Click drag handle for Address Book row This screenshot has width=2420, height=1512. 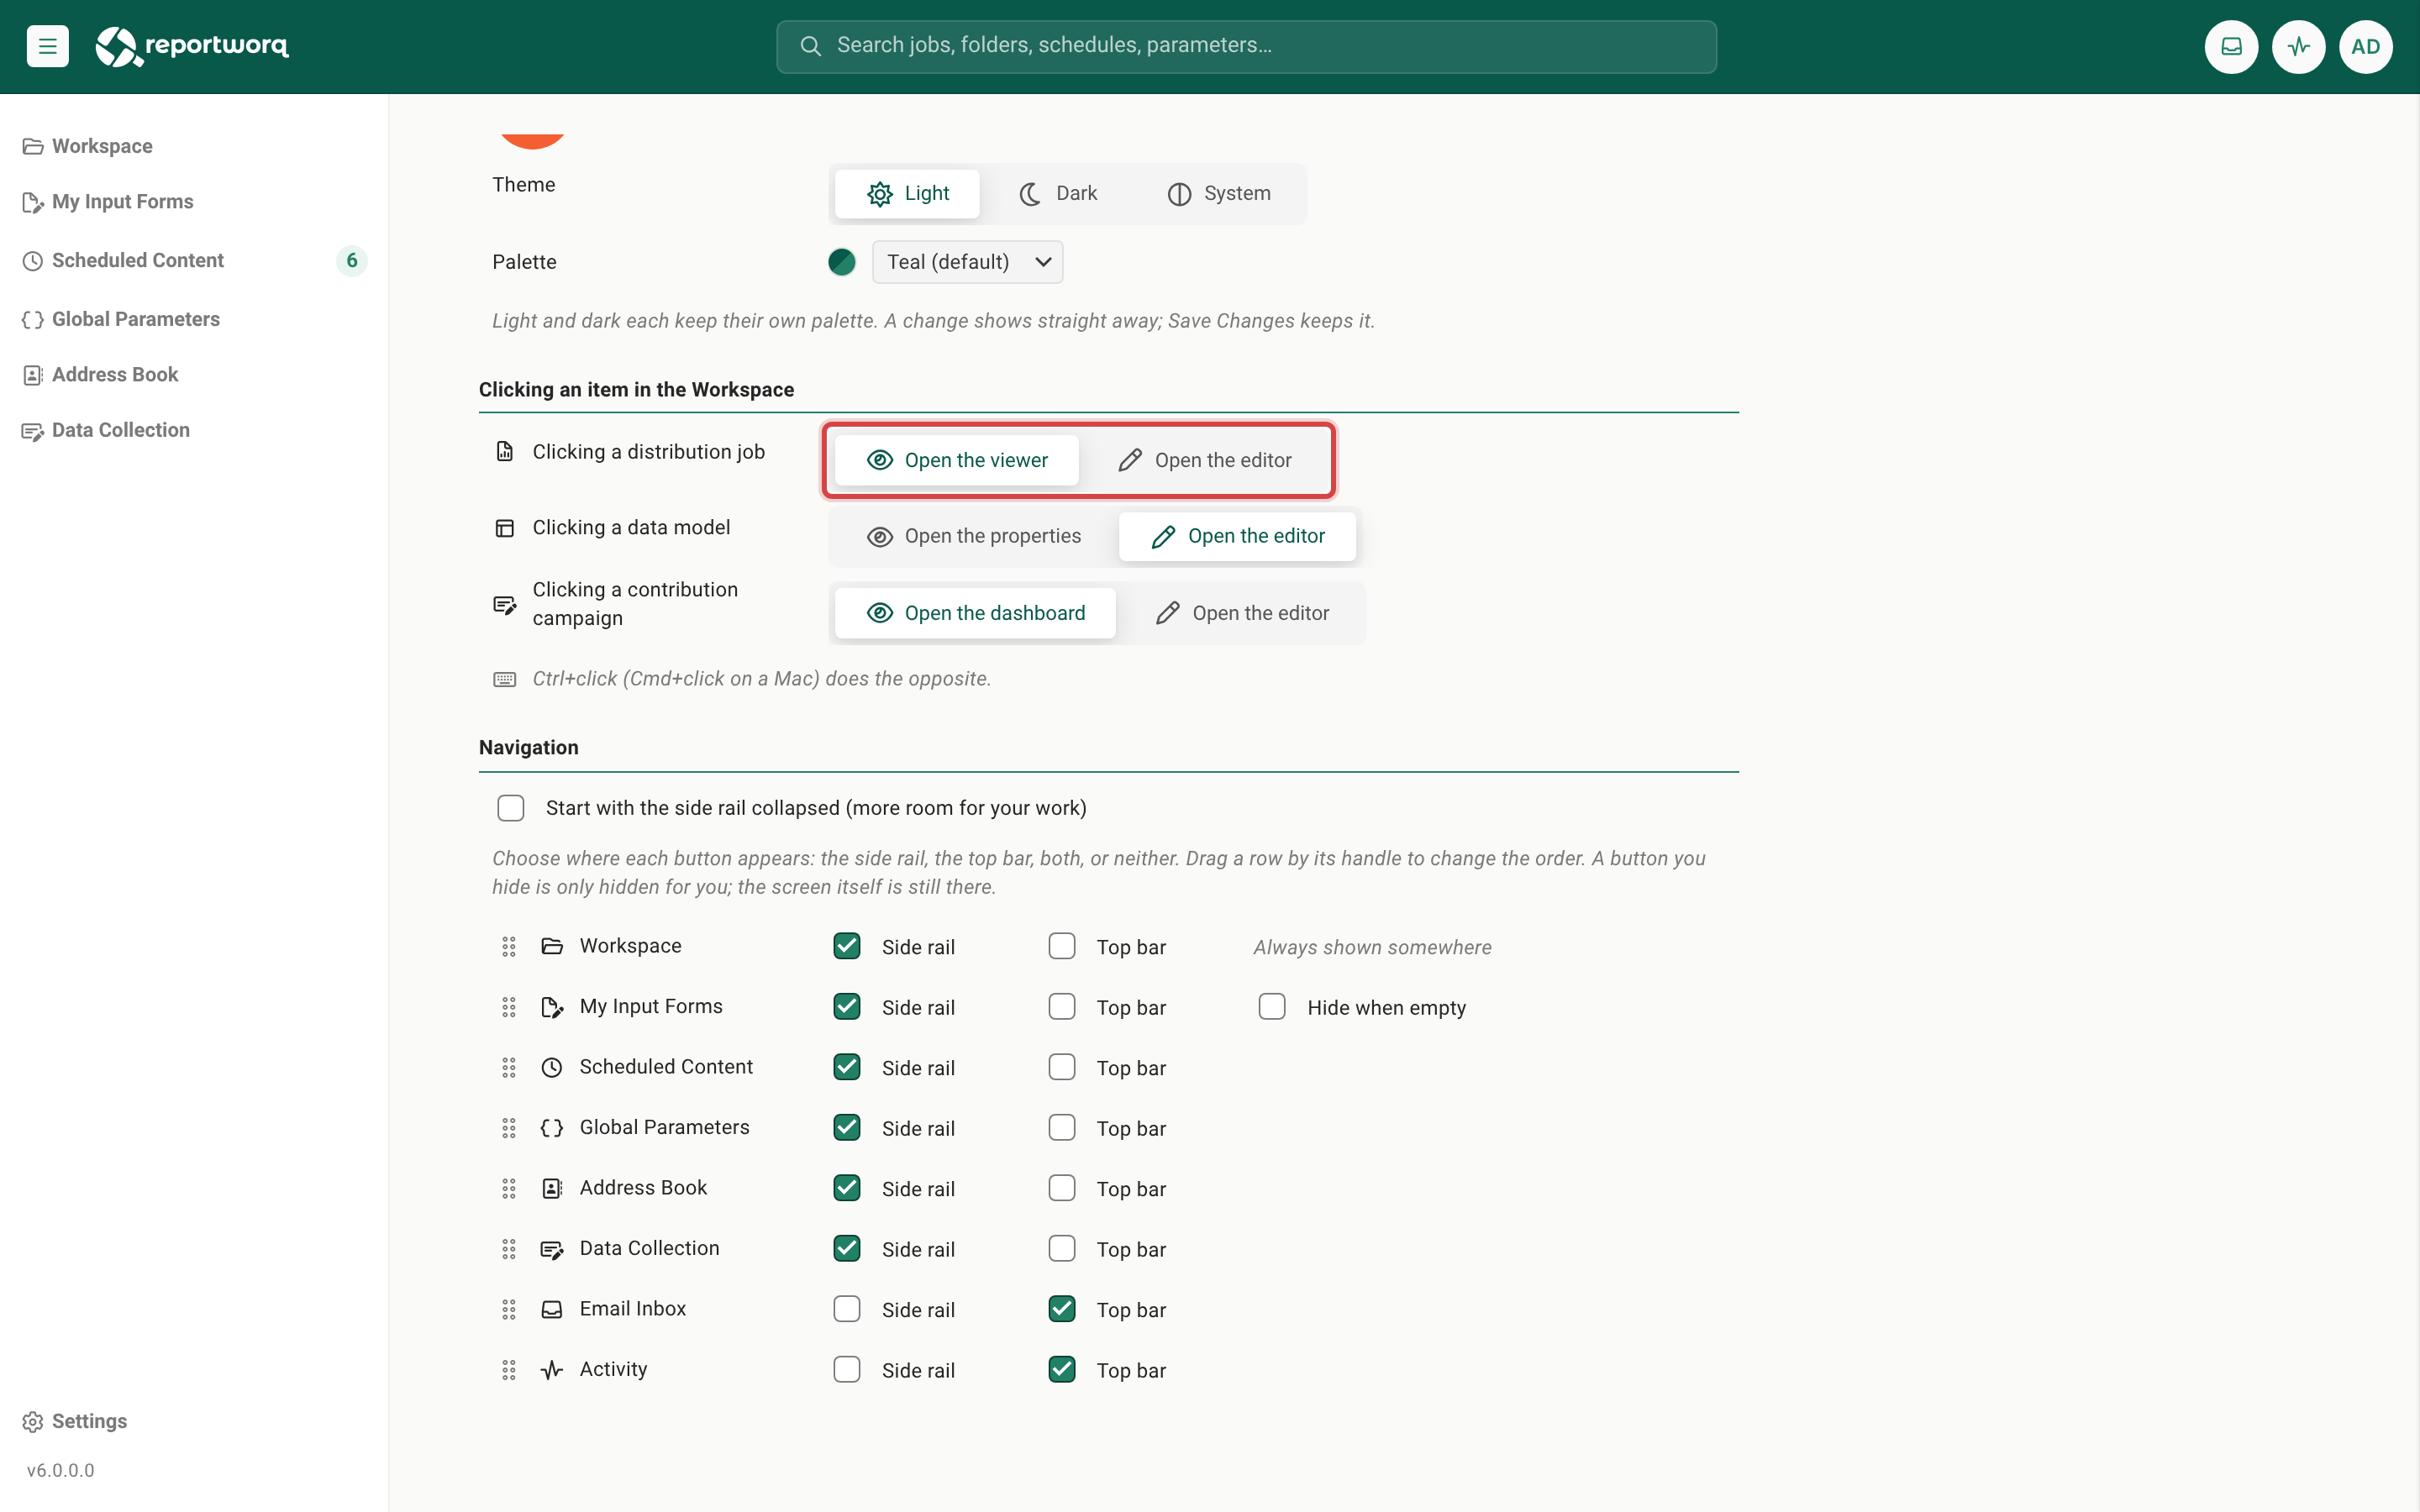coord(509,1188)
